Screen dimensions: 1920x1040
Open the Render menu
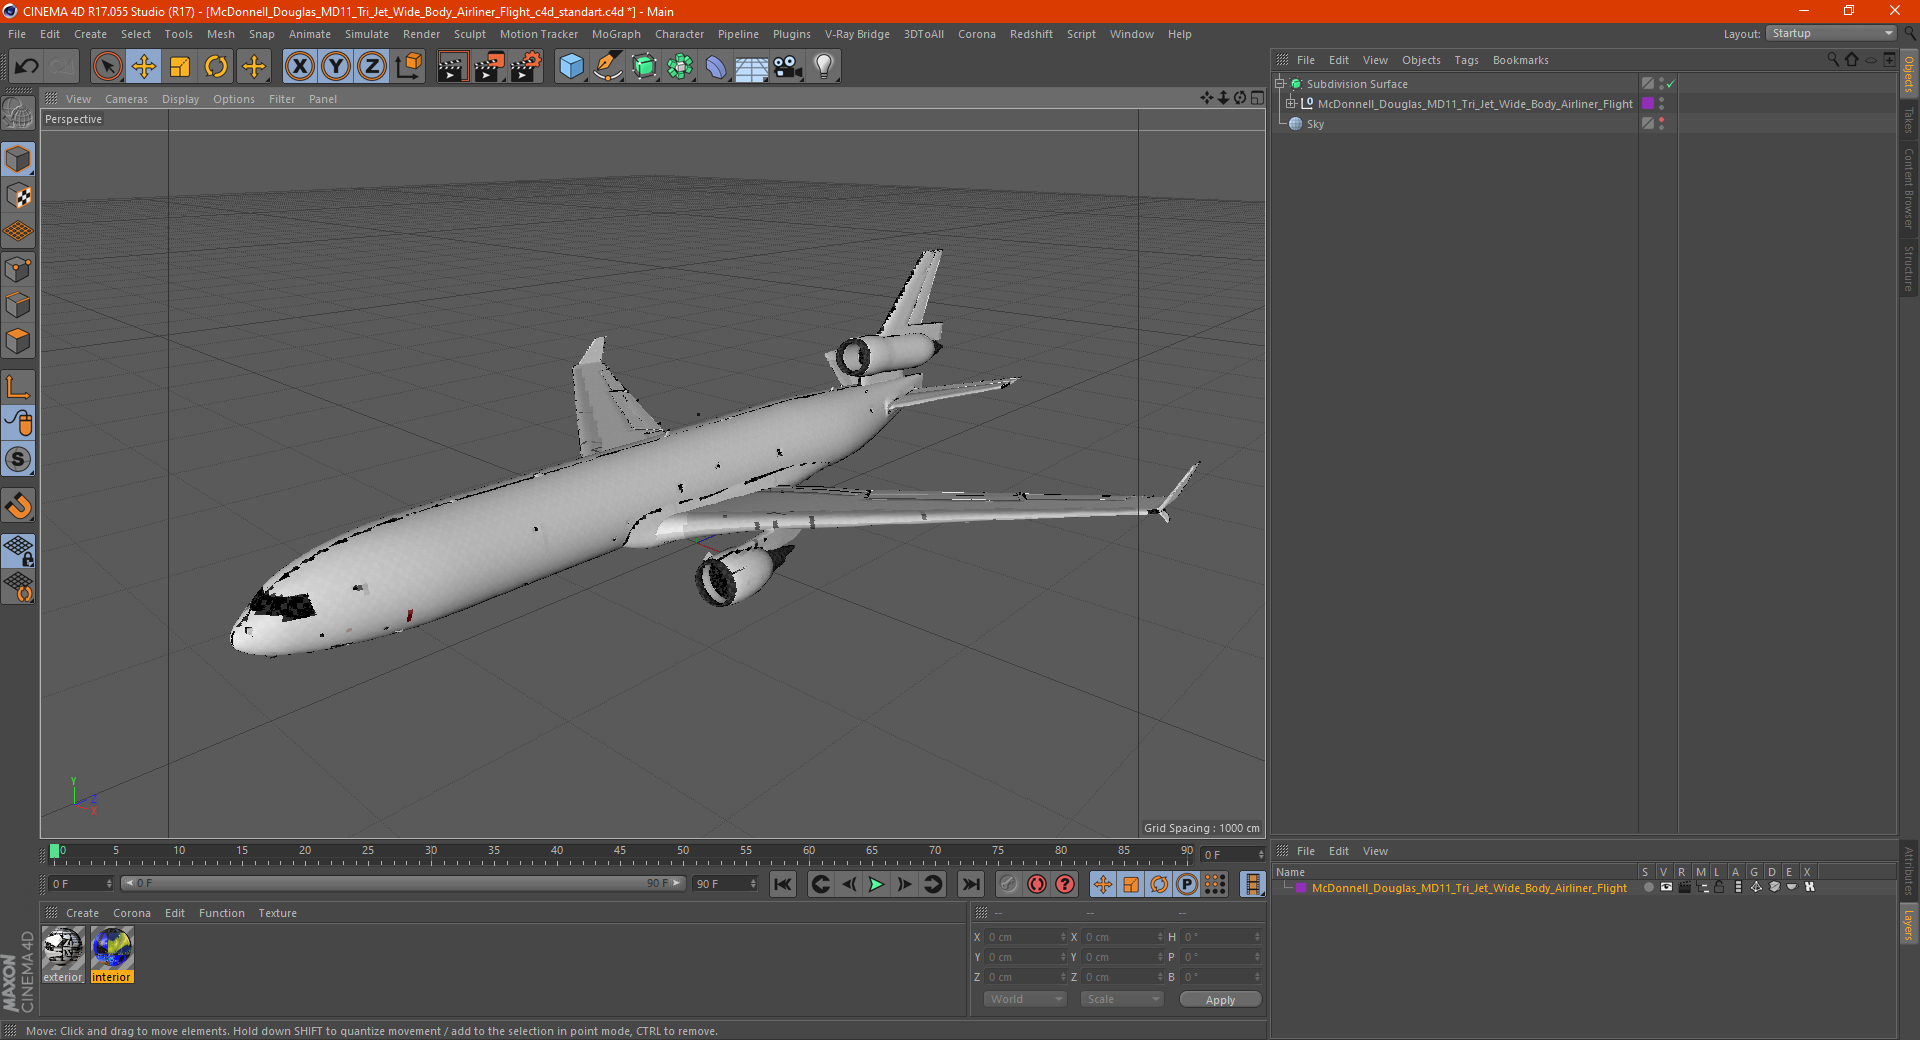[x=421, y=34]
